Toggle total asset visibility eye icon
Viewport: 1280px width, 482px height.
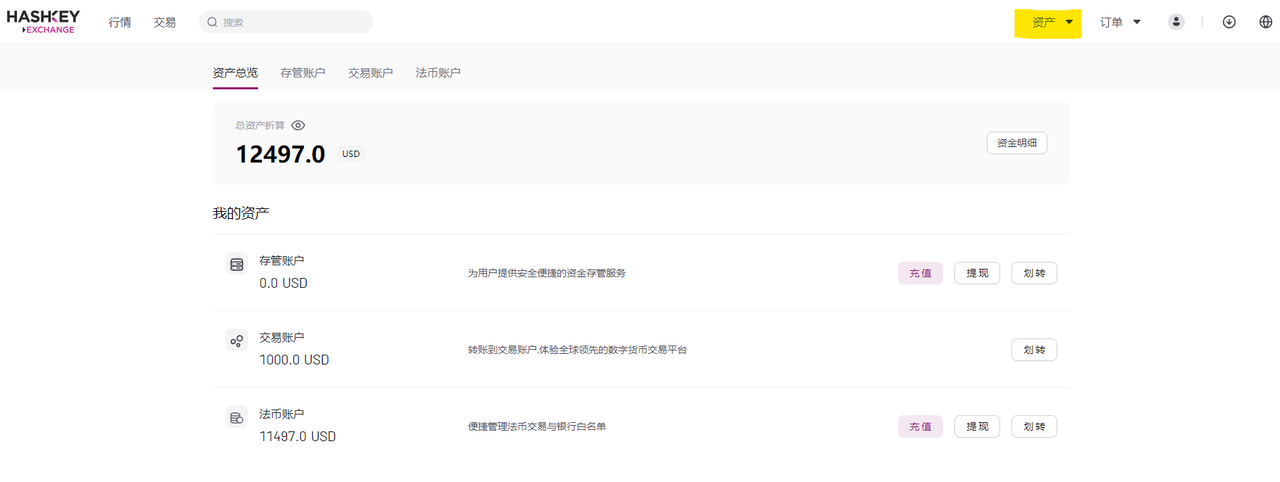click(x=298, y=126)
